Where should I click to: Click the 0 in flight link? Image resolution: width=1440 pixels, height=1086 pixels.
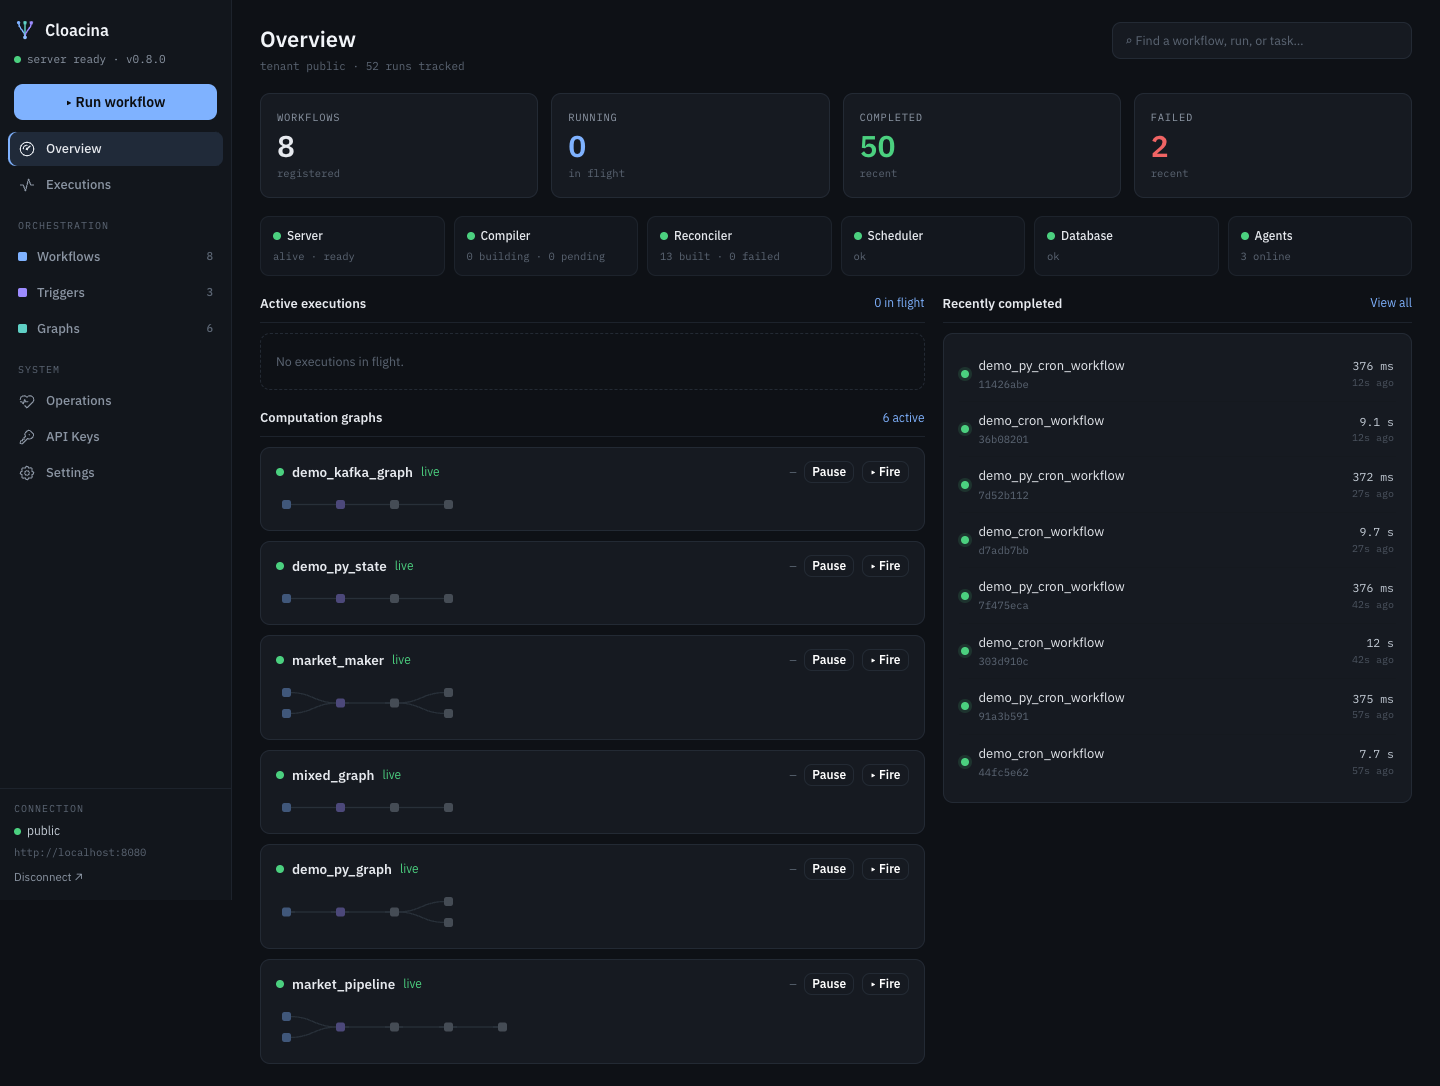coord(899,303)
